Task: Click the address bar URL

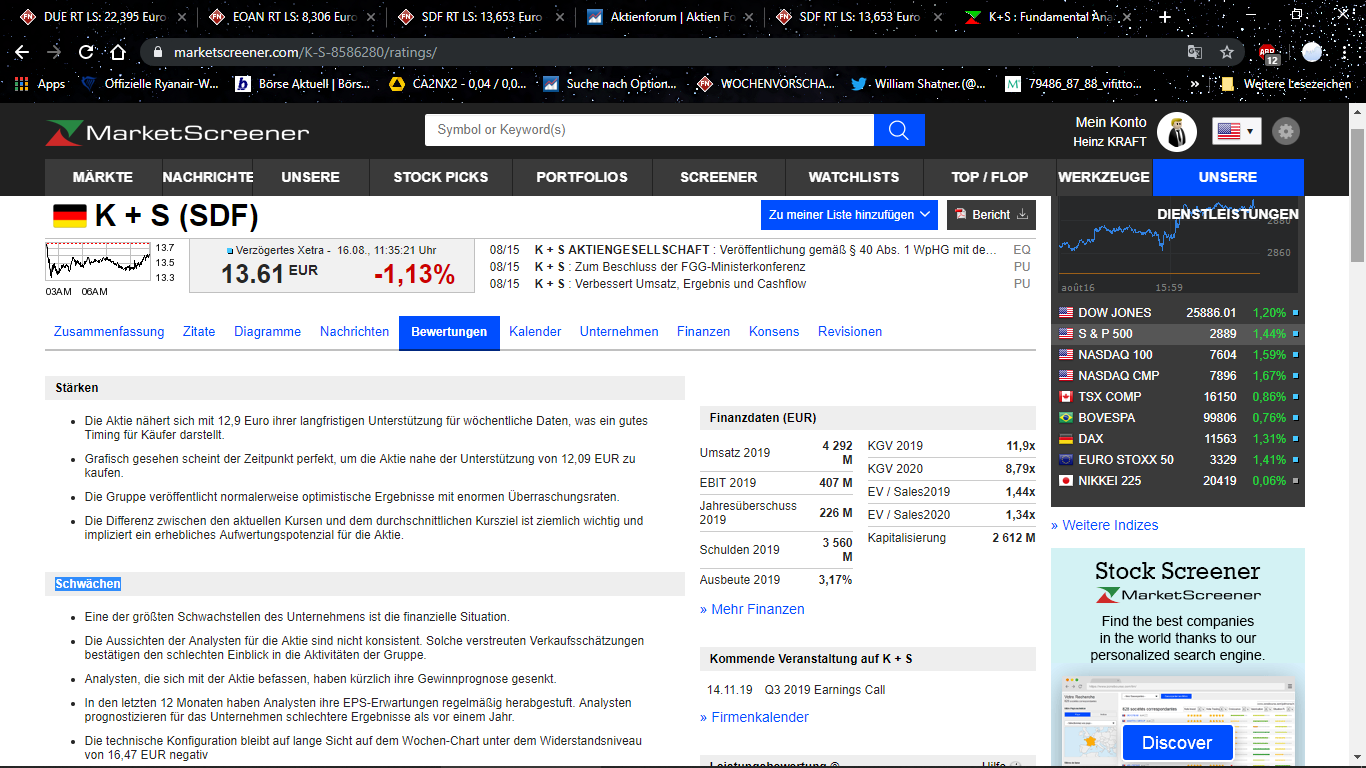Action: 305,52
